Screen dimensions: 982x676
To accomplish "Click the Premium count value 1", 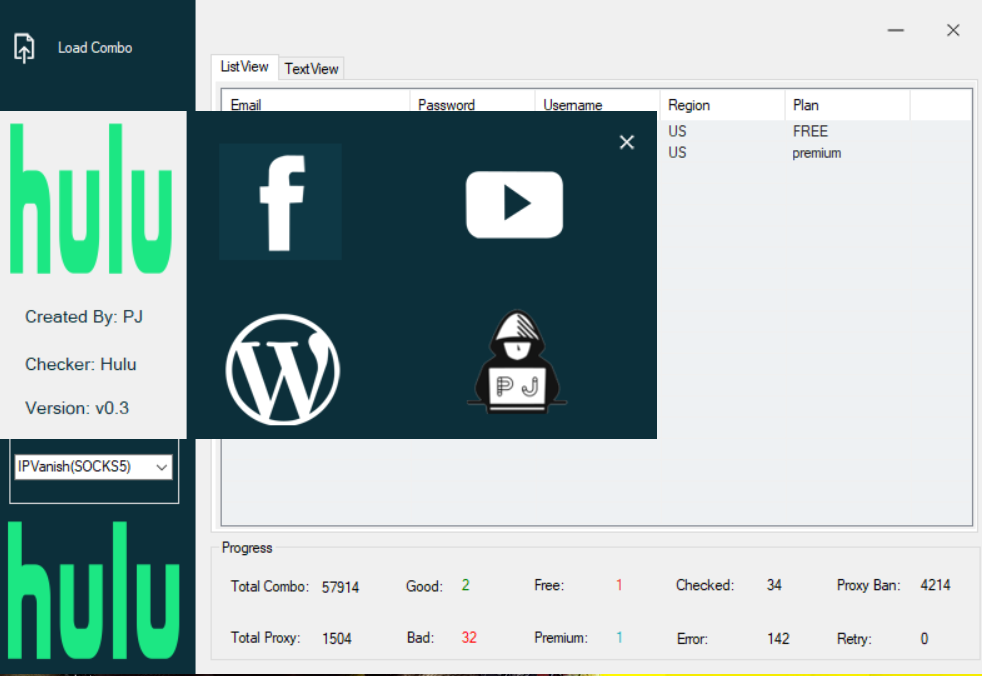I will (x=619, y=638).
